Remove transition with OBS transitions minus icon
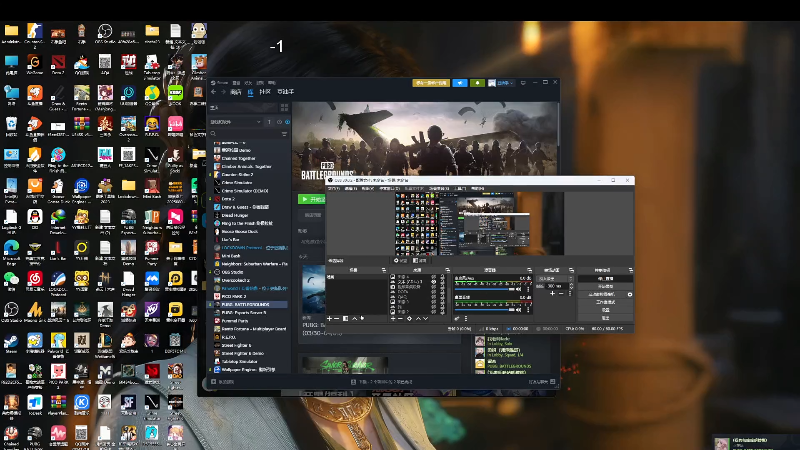 (x=561, y=293)
